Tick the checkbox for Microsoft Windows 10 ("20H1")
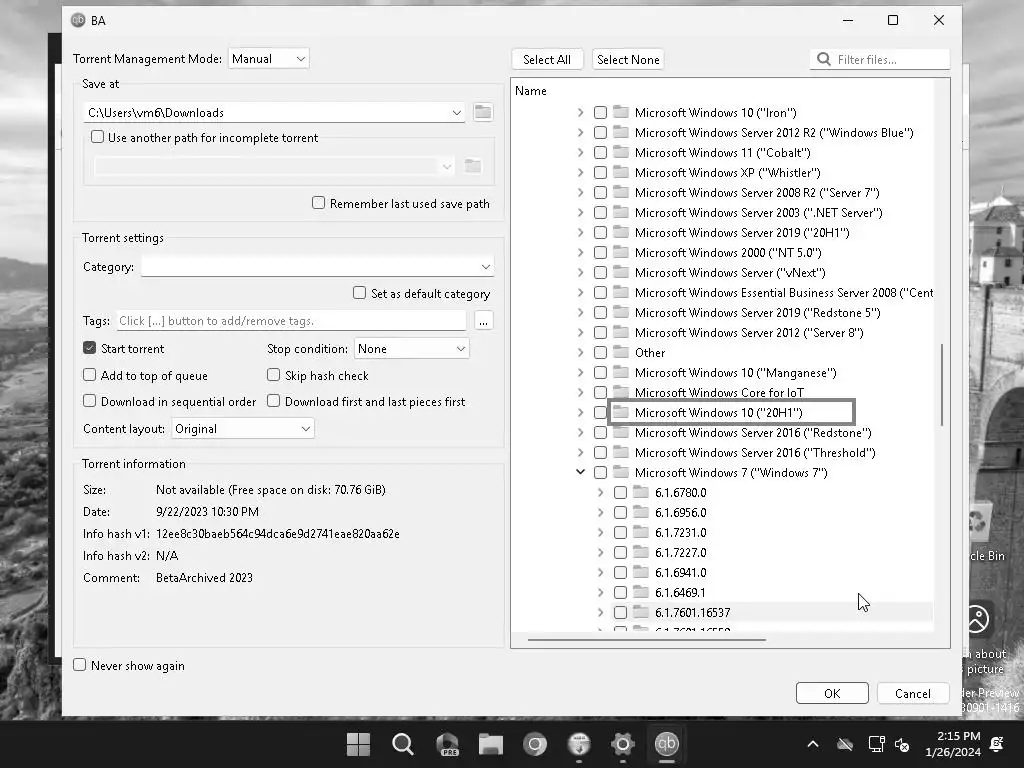Screen dimensions: 1024x768 tap(600, 413)
